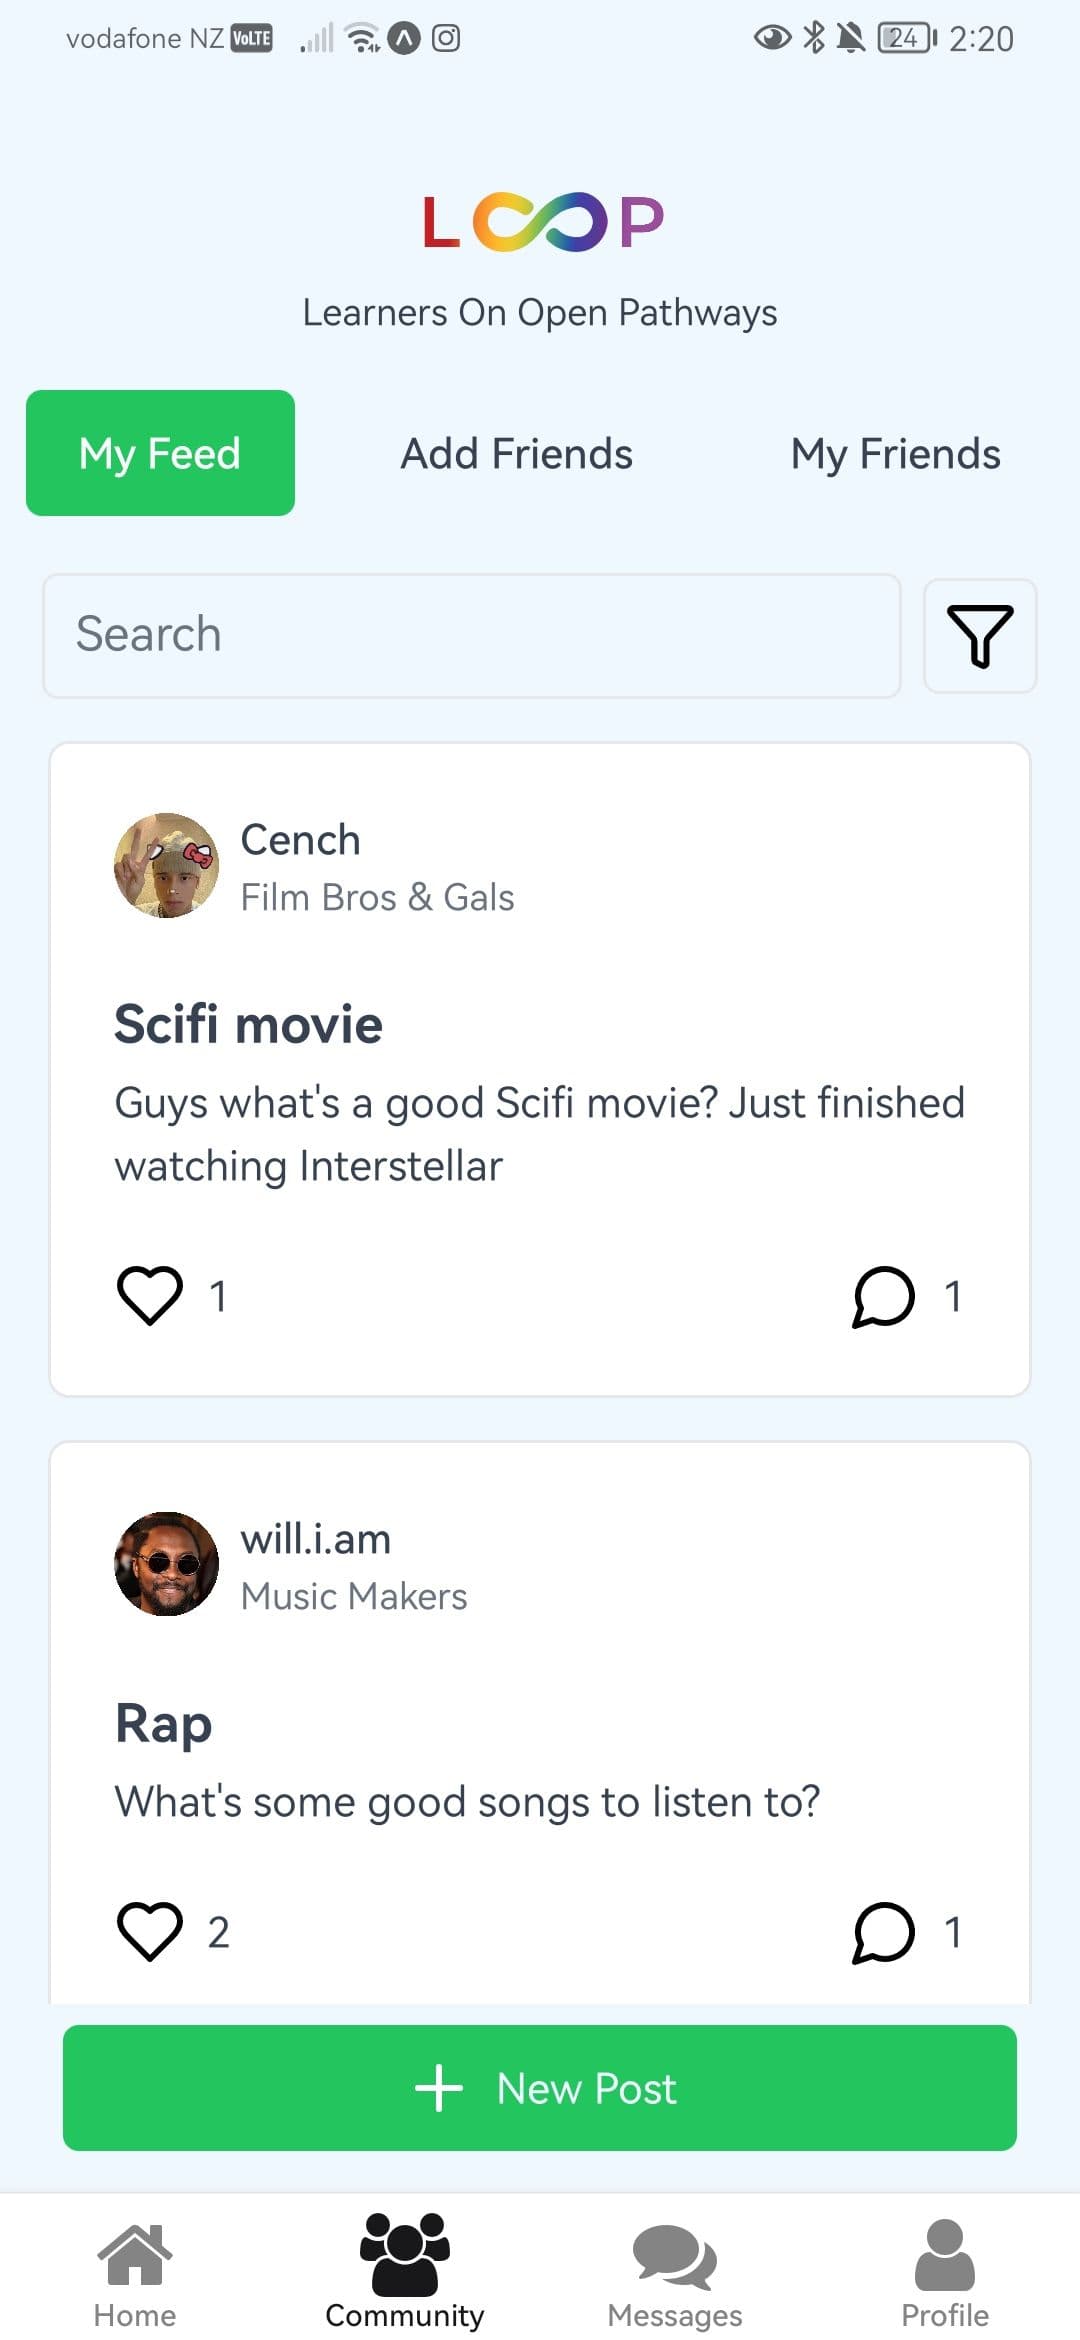The height and width of the screenshot is (2340, 1080).
Task: Open the feed filter funnel icon
Action: [x=980, y=636]
